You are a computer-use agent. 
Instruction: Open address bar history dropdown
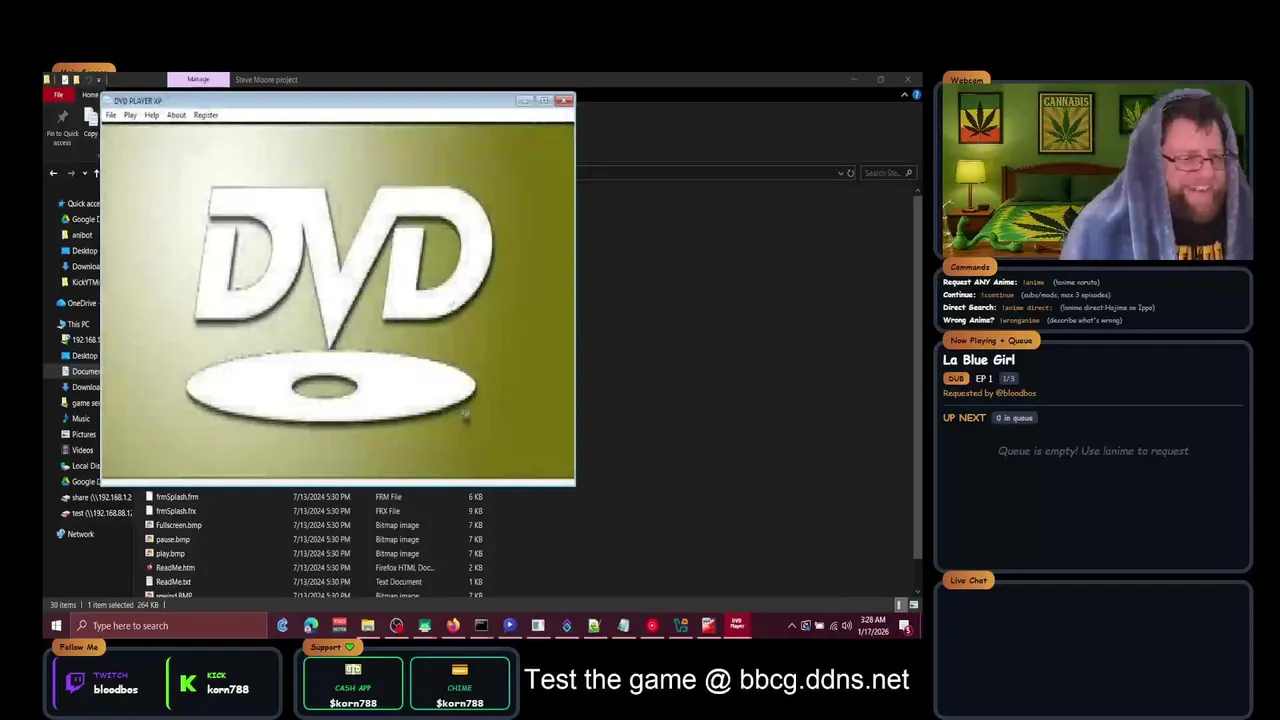point(840,173)
